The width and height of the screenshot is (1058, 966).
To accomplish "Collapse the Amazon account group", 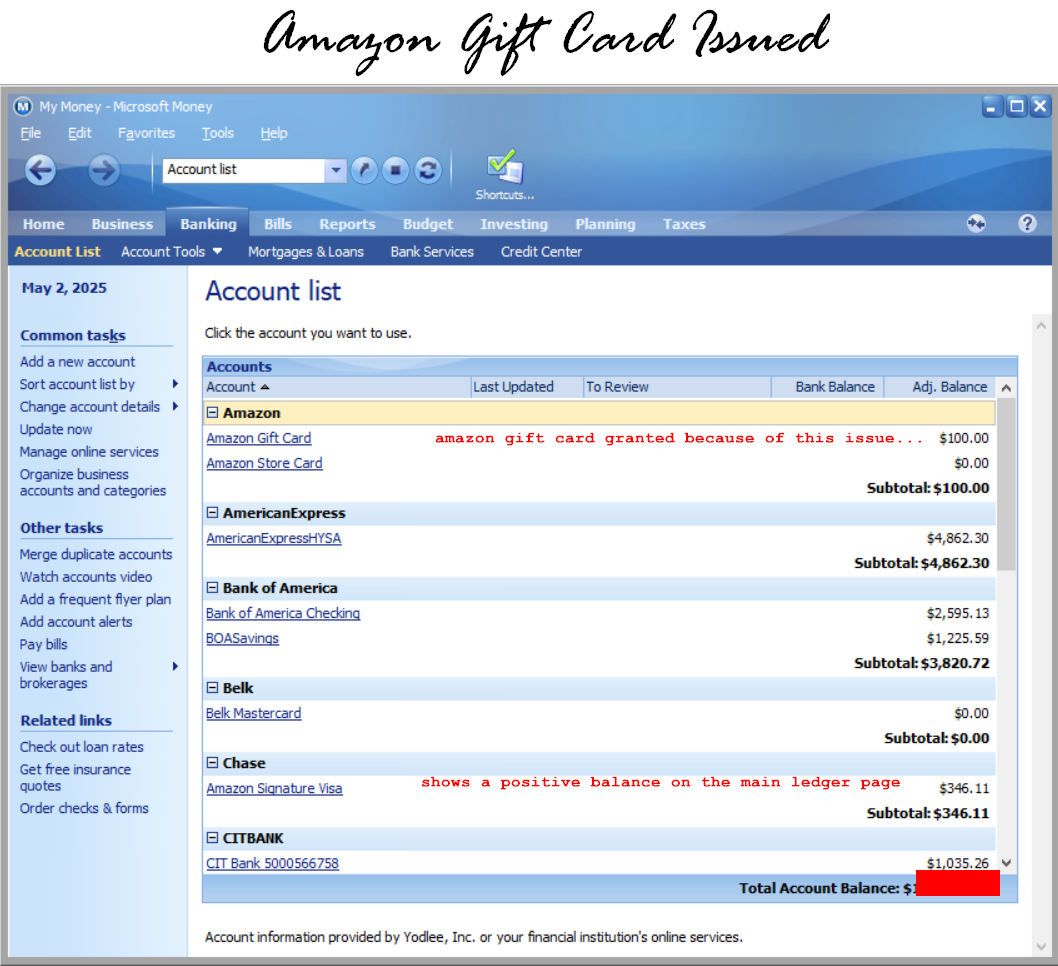I will click(213, 412).
